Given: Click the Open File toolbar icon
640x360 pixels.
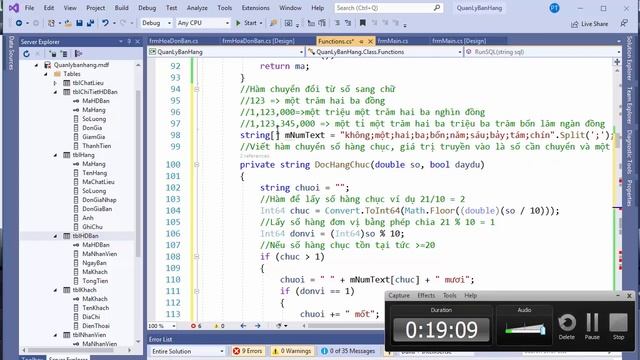Looking at the screenshot, I should 68,23.
